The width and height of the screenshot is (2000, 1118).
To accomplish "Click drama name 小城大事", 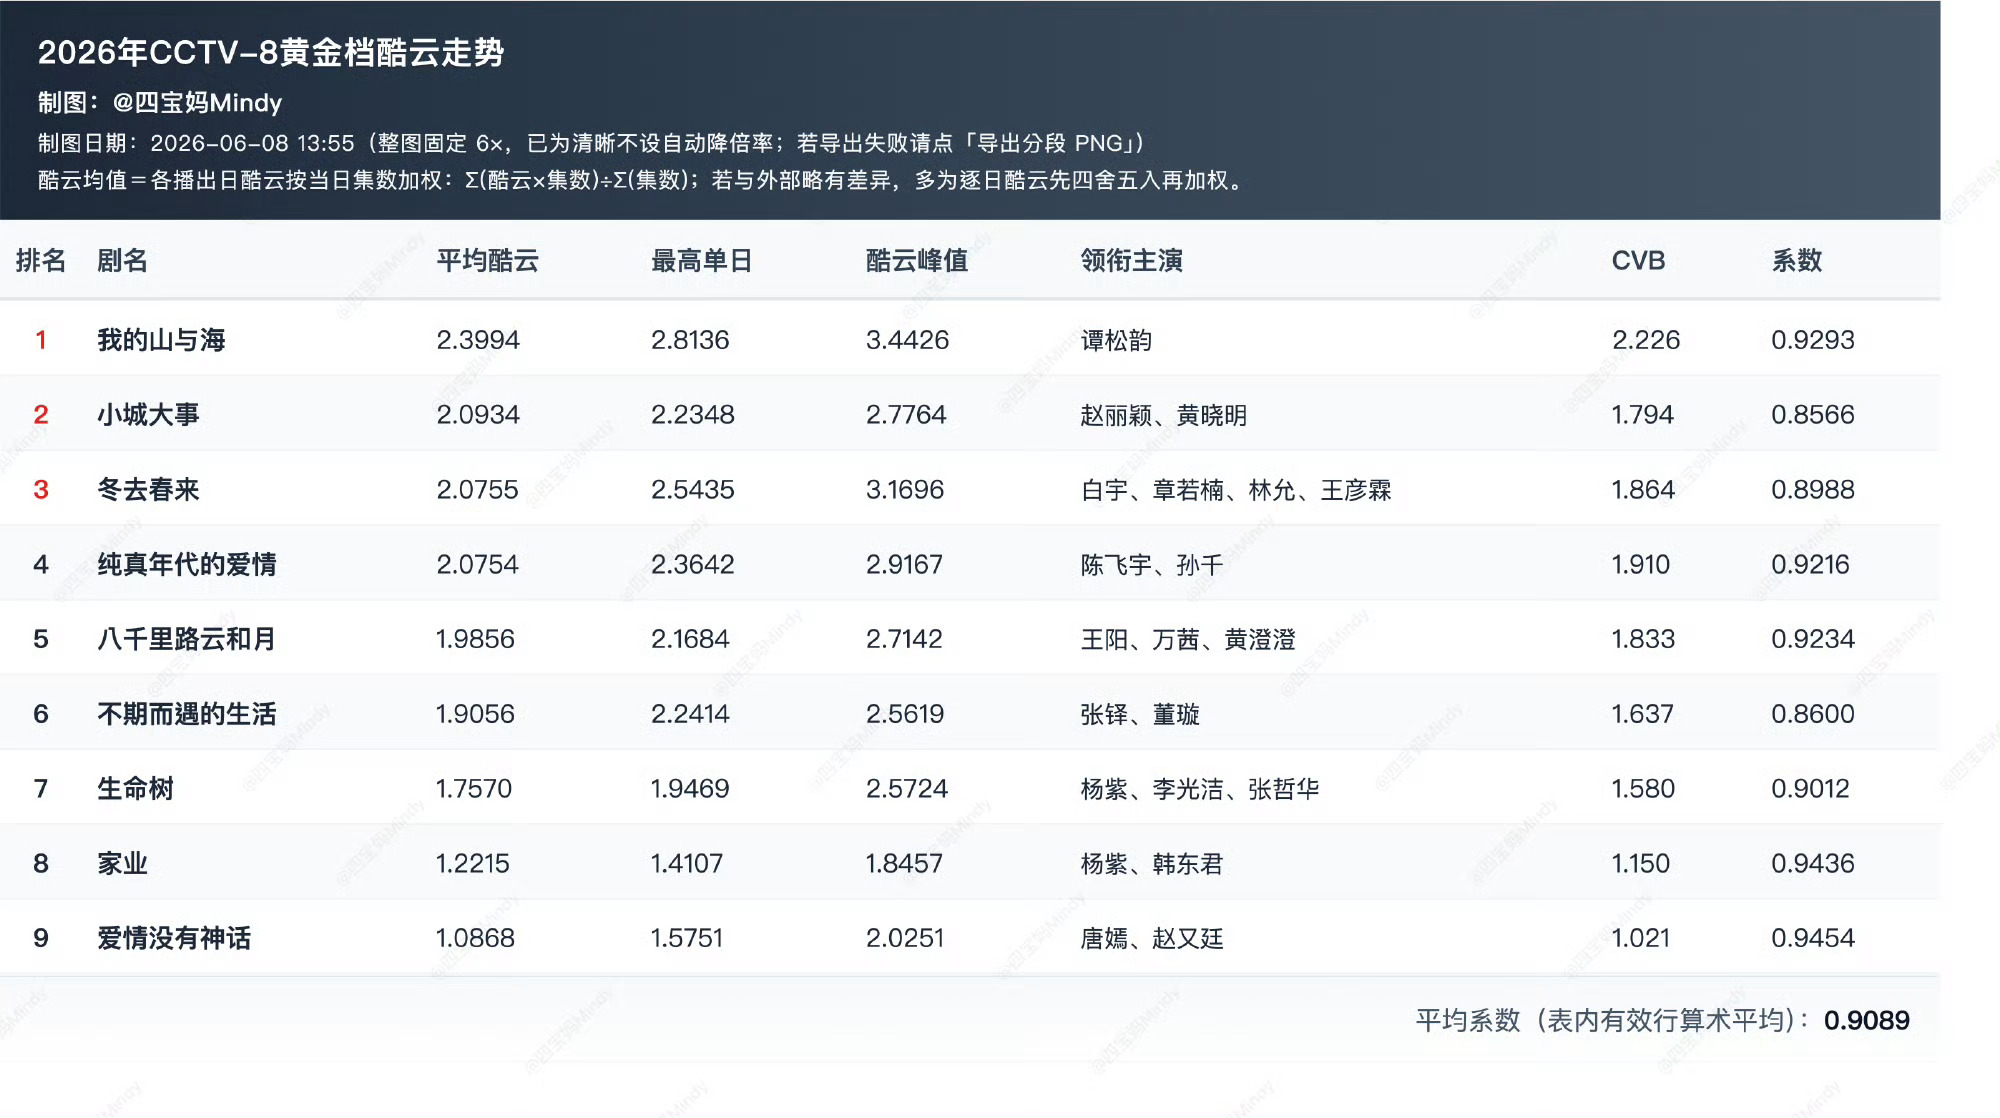I will pos(148,415).
